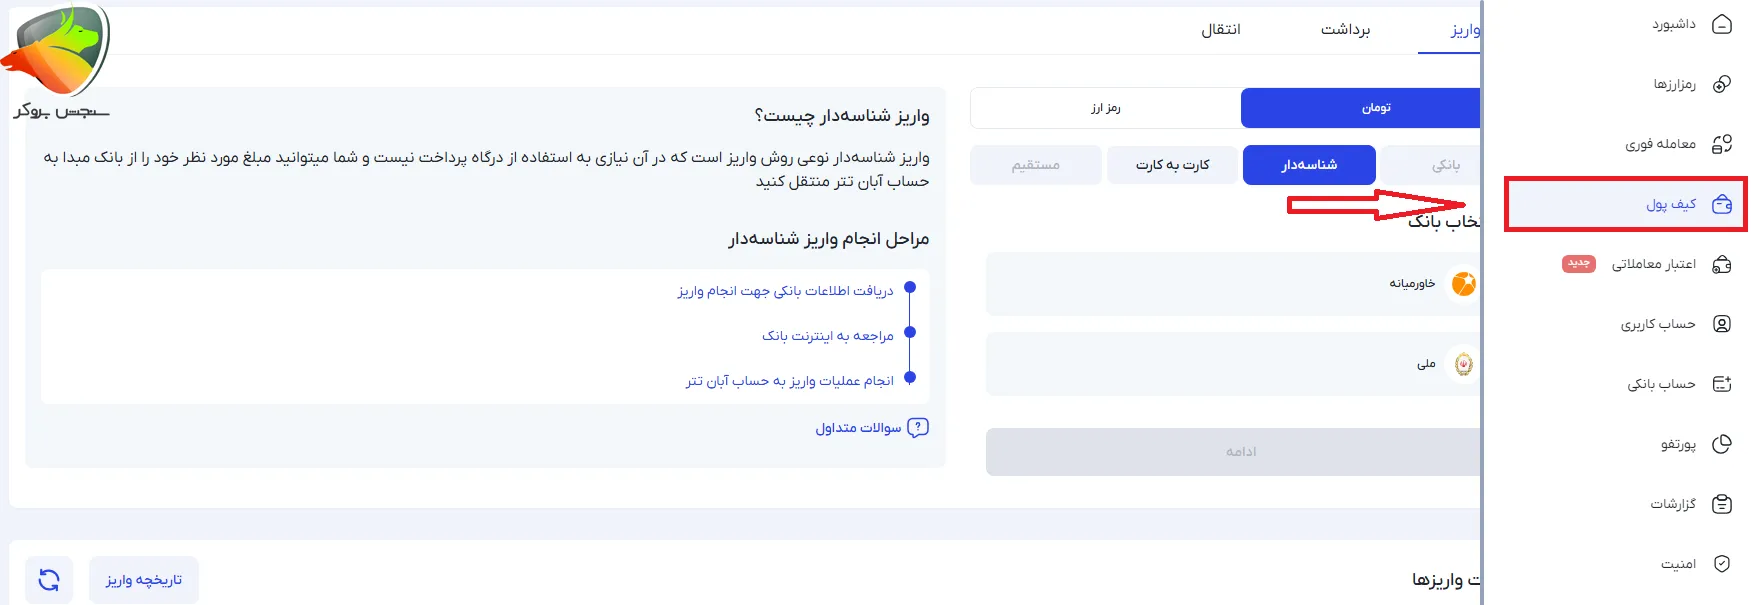Open حساب کاربری menu entry
The height and width of the screenshot is (605, 1751).
[x=1659, y=324]
